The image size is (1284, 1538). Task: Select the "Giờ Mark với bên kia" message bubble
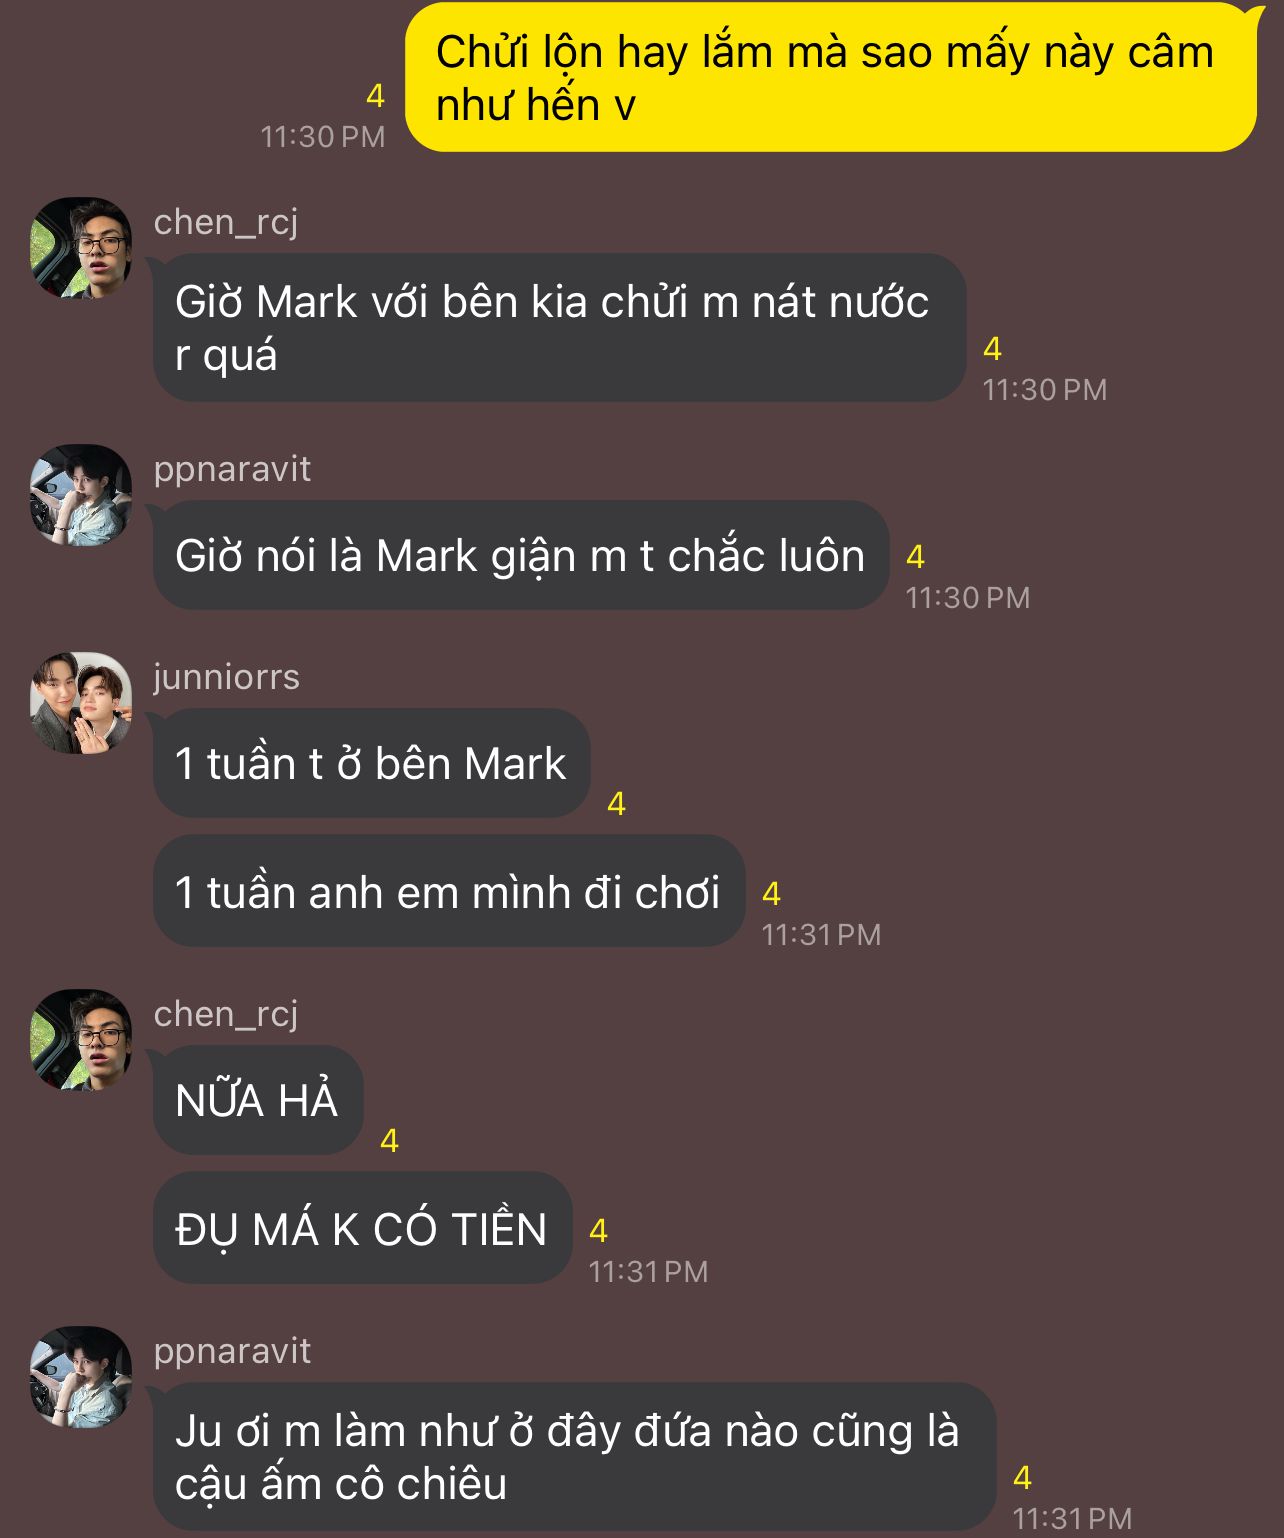point(559,328)
